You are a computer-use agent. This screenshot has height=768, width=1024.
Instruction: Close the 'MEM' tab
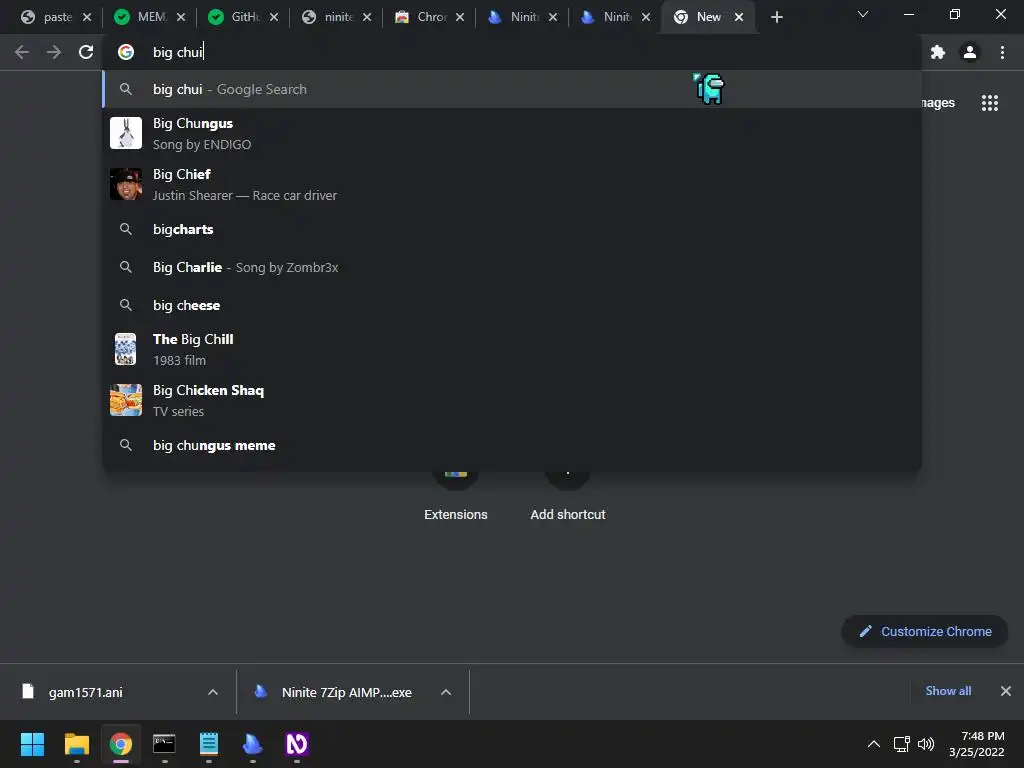click(181, 17)
